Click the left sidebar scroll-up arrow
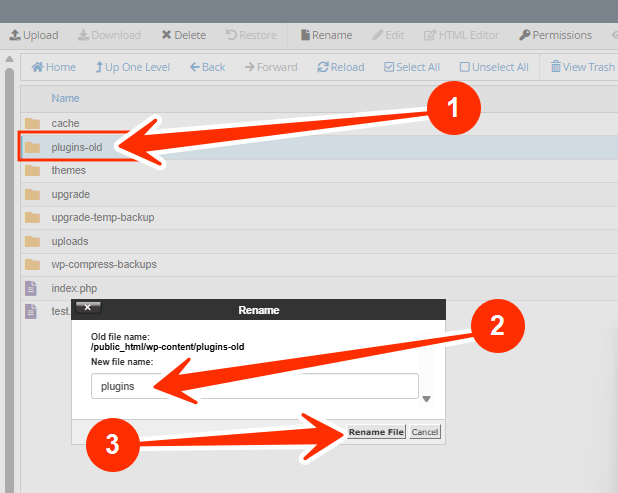The width and height of the screenshot is (618, 493). pos(9,59)
